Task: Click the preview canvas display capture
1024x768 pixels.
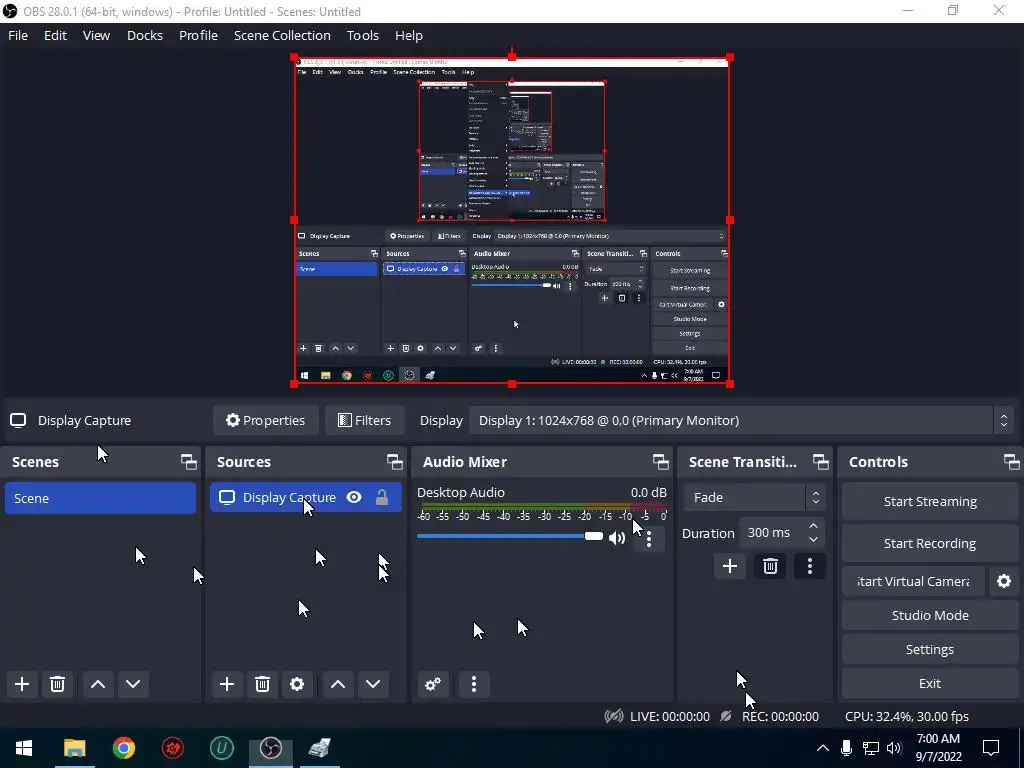Action: 512,221
